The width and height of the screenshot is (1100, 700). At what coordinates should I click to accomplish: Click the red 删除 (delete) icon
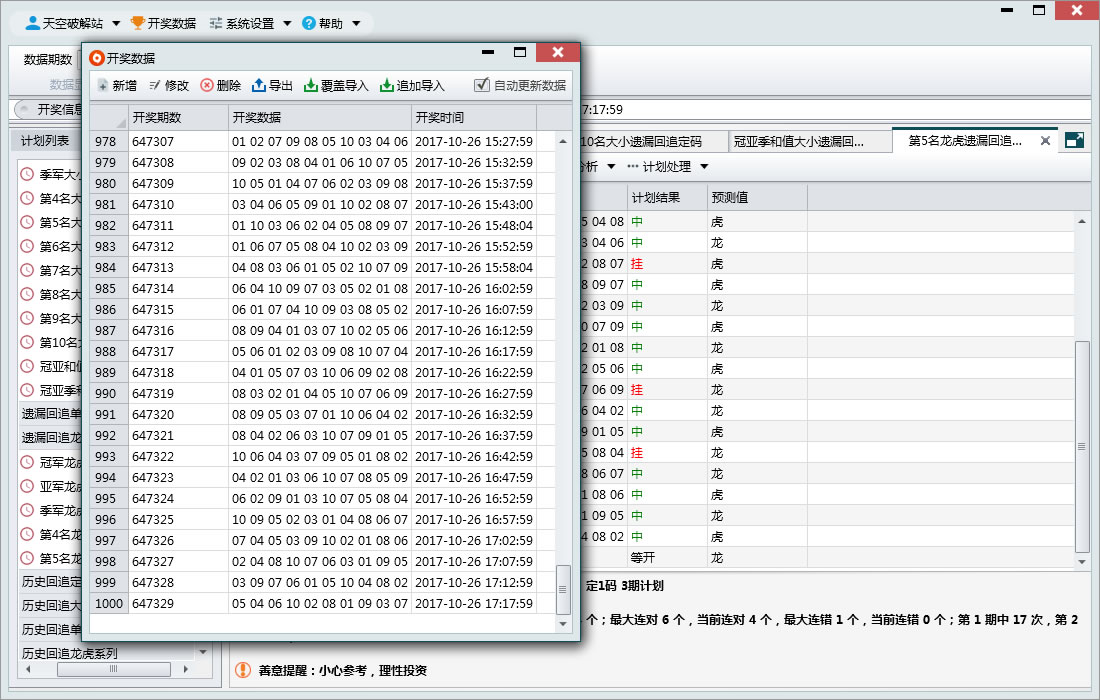pyautogui.click(x=207, y=86)
